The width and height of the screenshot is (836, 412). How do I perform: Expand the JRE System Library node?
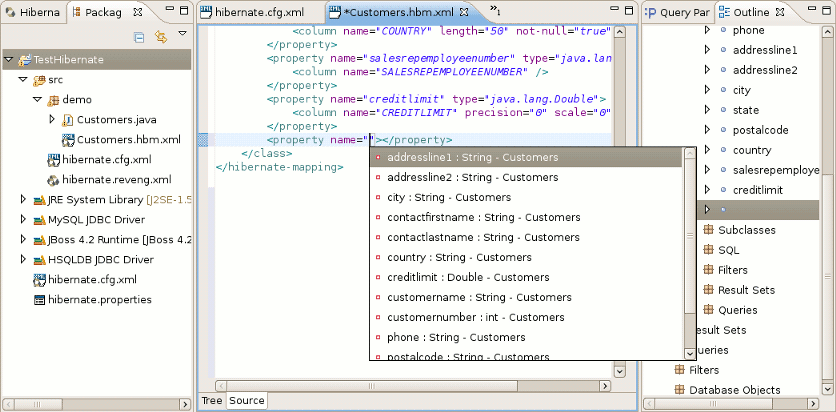coord(23,200)
